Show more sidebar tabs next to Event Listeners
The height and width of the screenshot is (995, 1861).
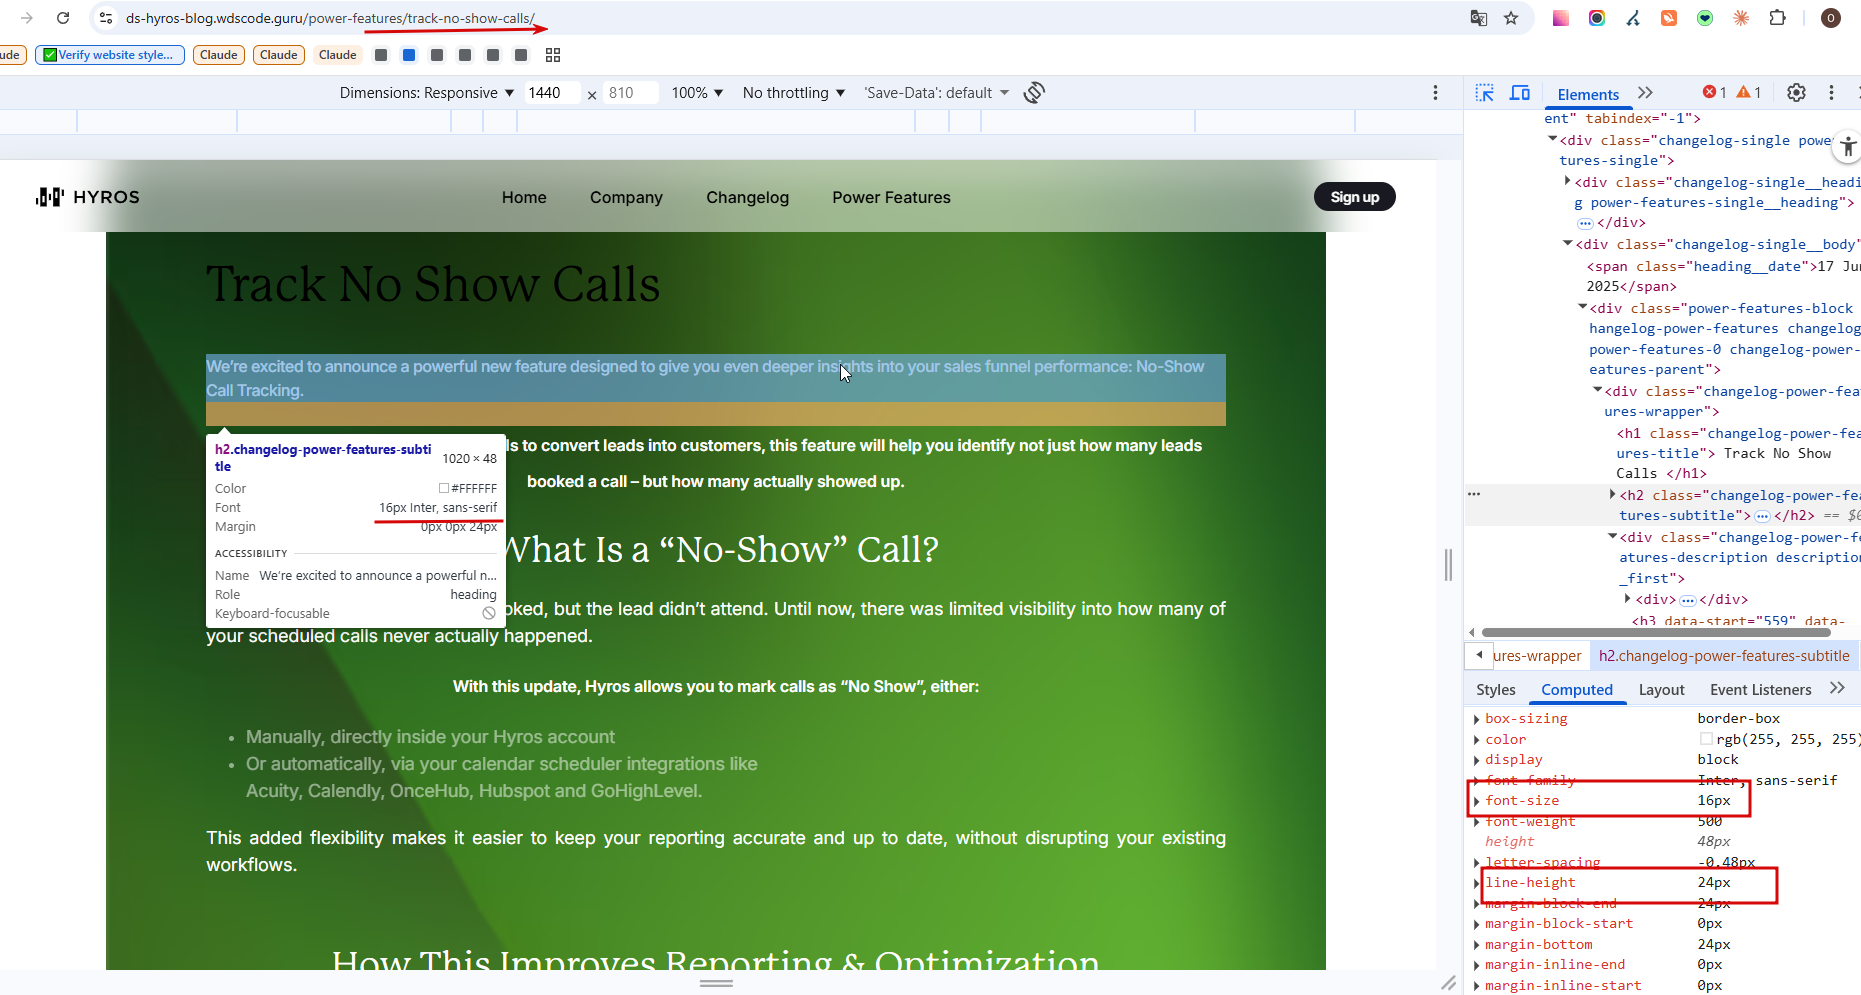1837,688
